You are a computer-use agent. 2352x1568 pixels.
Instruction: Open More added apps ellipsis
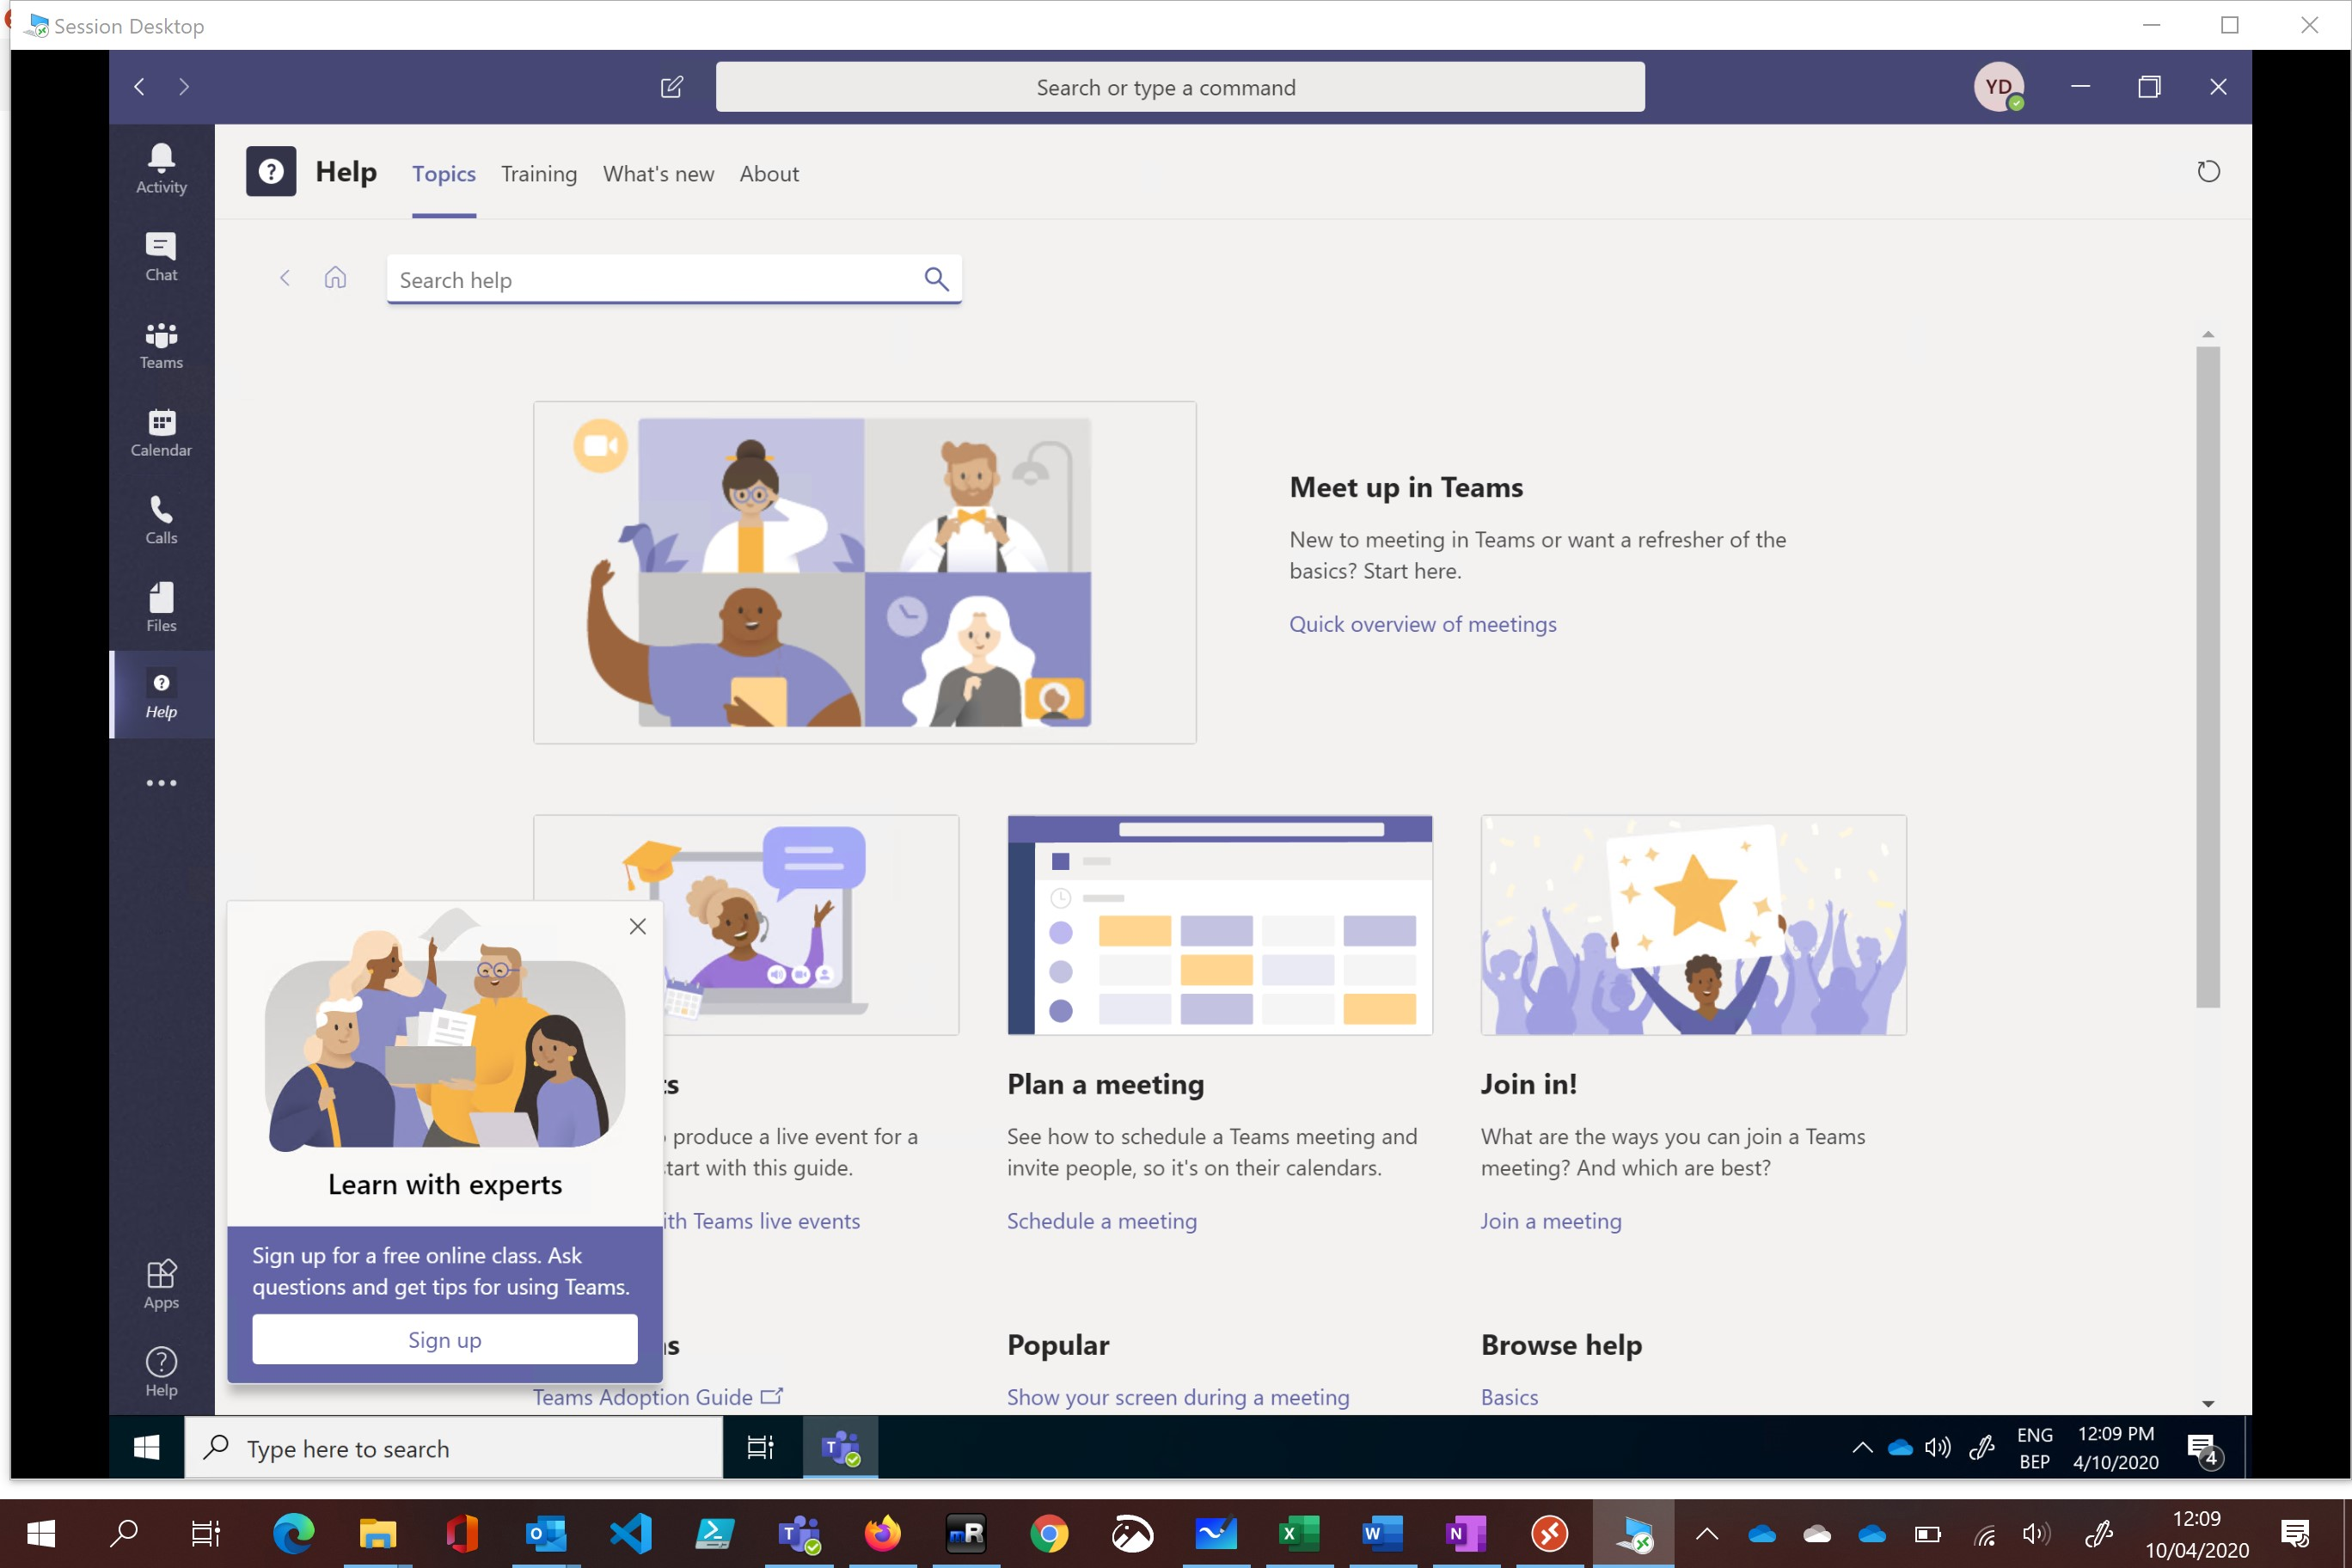tap(161, 783)
